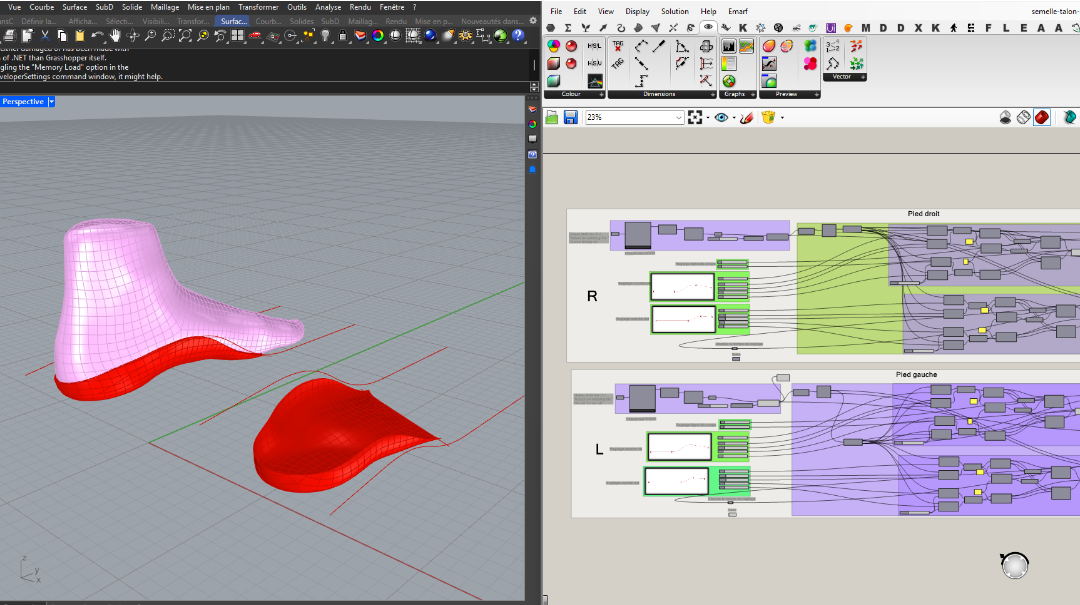Enable shaded preview mode red capsule icon
Image resolution: width=1080 pixels, height=605 pixels.
pyautogui.click(x=1042, y=117)
